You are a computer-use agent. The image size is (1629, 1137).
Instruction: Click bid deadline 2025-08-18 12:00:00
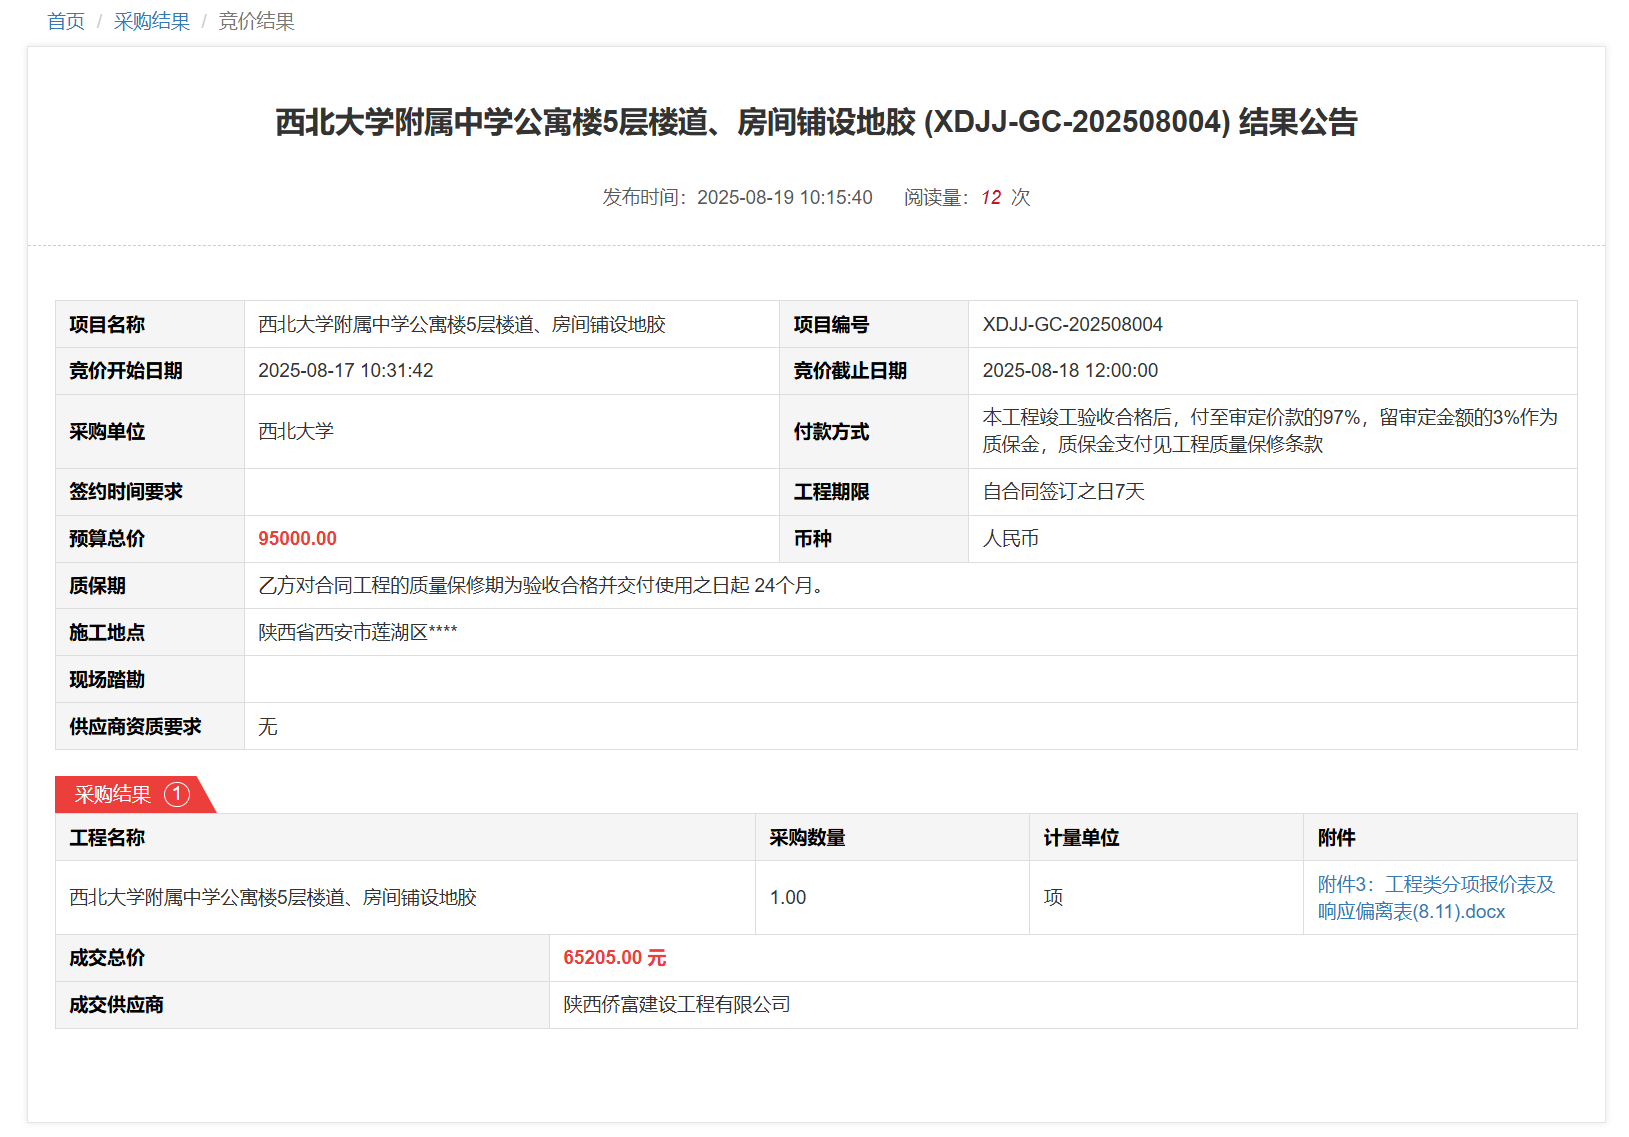click(x=1070, y=371)
